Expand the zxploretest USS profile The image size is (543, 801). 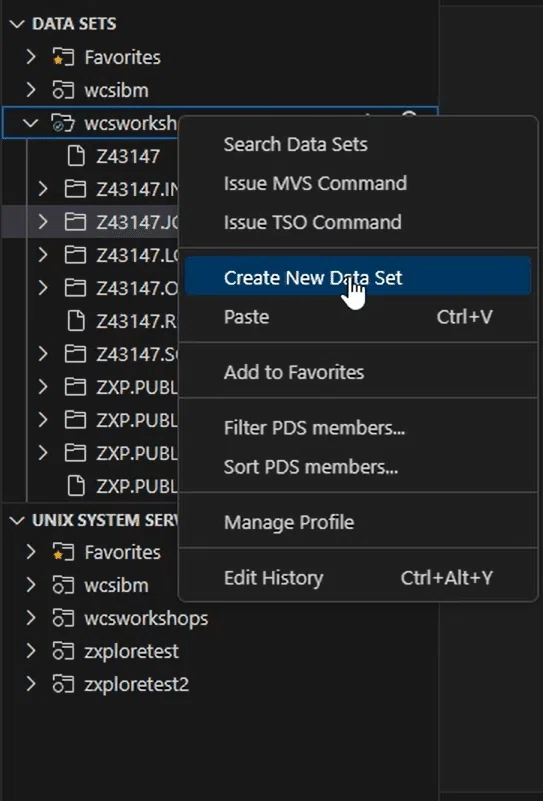31,651
